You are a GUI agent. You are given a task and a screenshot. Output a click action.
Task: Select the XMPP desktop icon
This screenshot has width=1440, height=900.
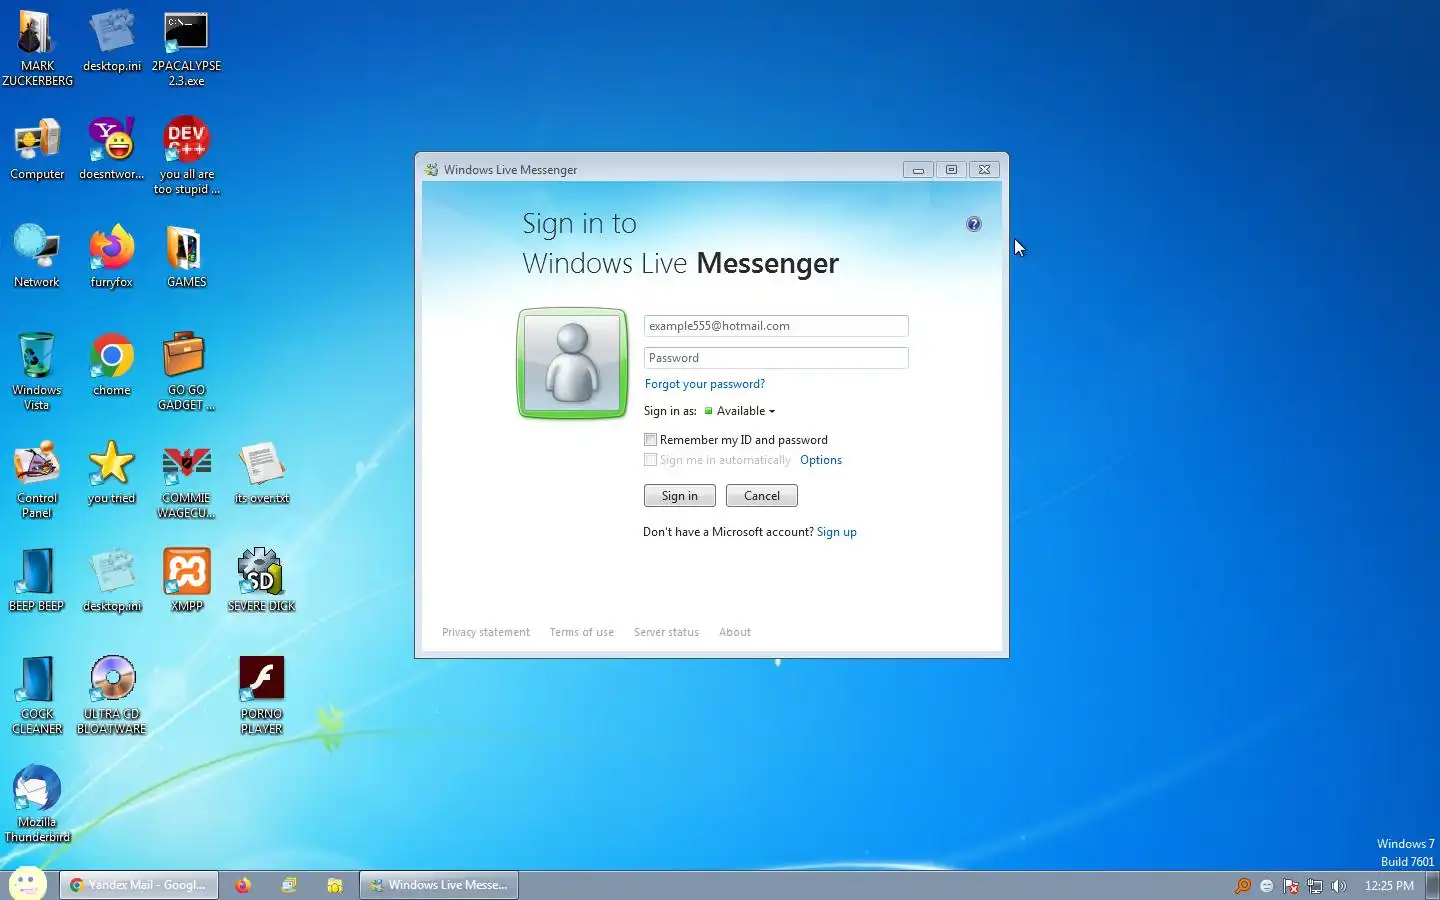coord(186,581)
